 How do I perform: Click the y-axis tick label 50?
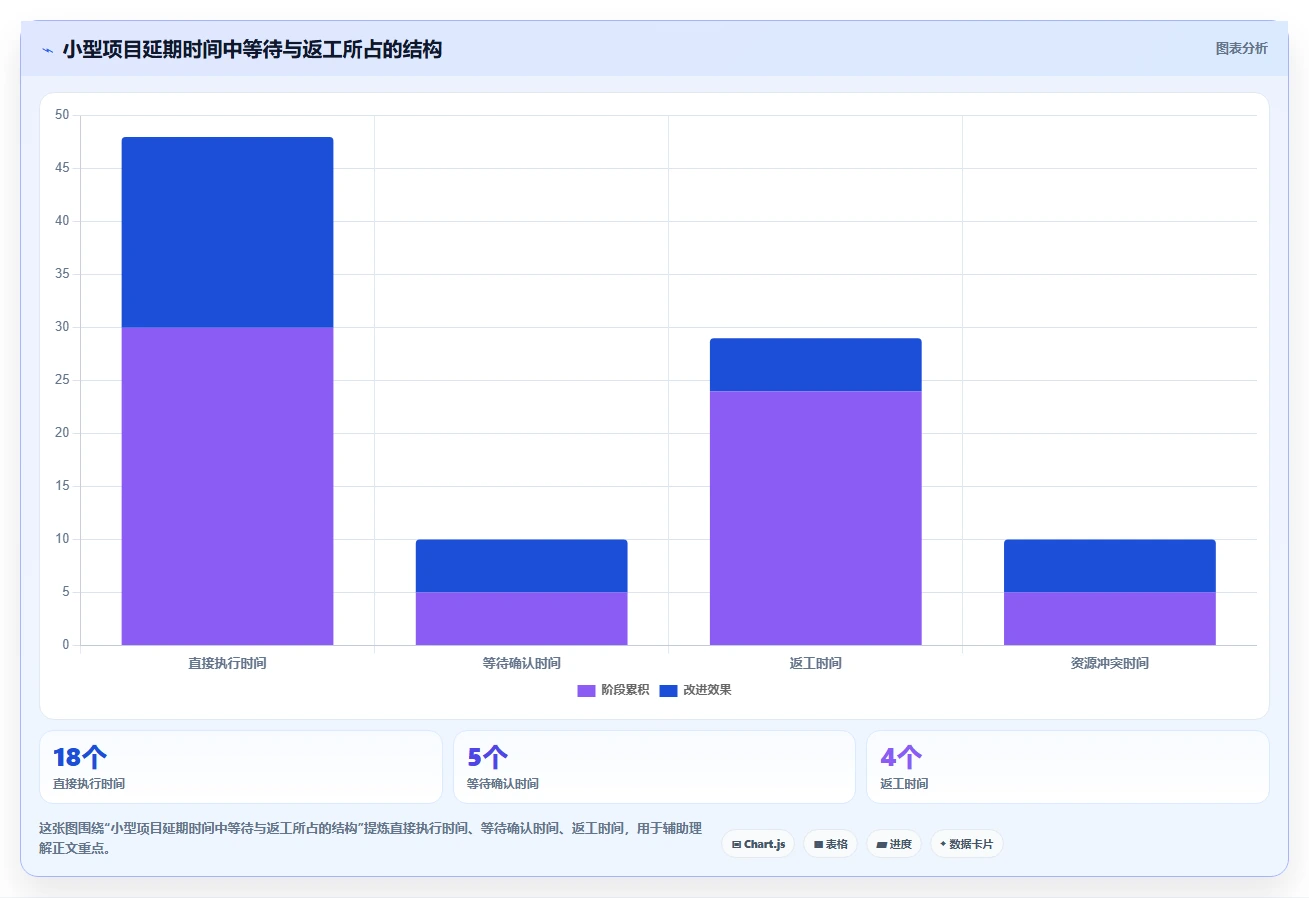pyautogui.click(x=62, y=115)
